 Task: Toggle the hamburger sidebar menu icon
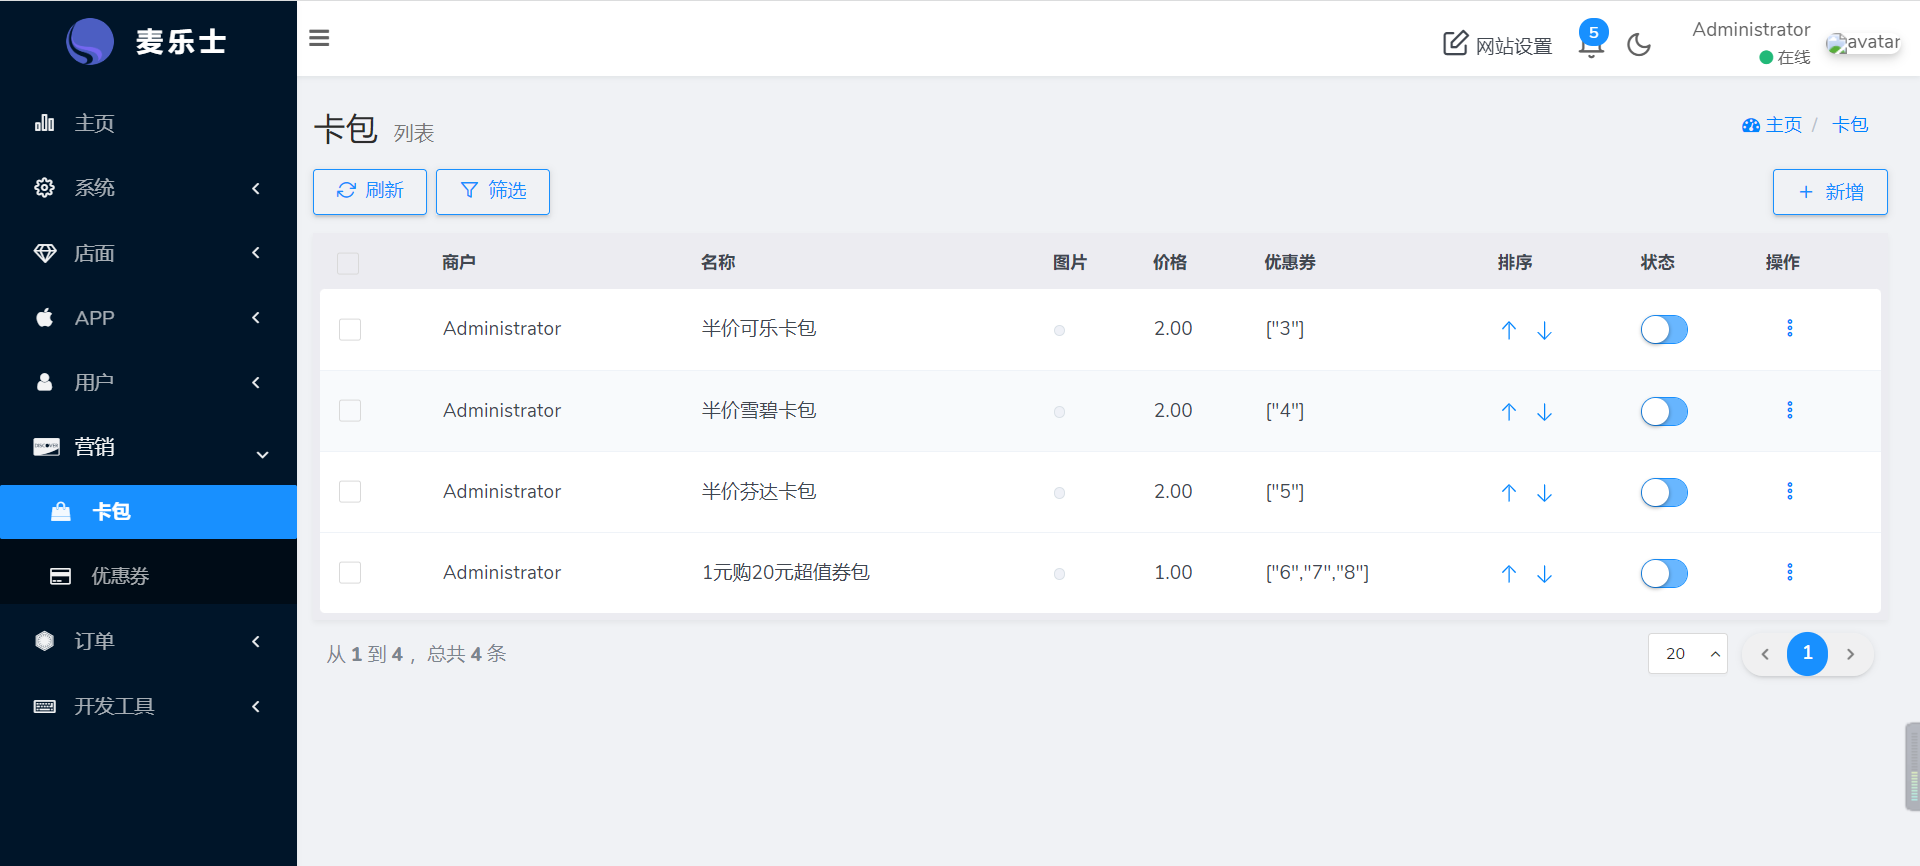click(x=319, y=38)
